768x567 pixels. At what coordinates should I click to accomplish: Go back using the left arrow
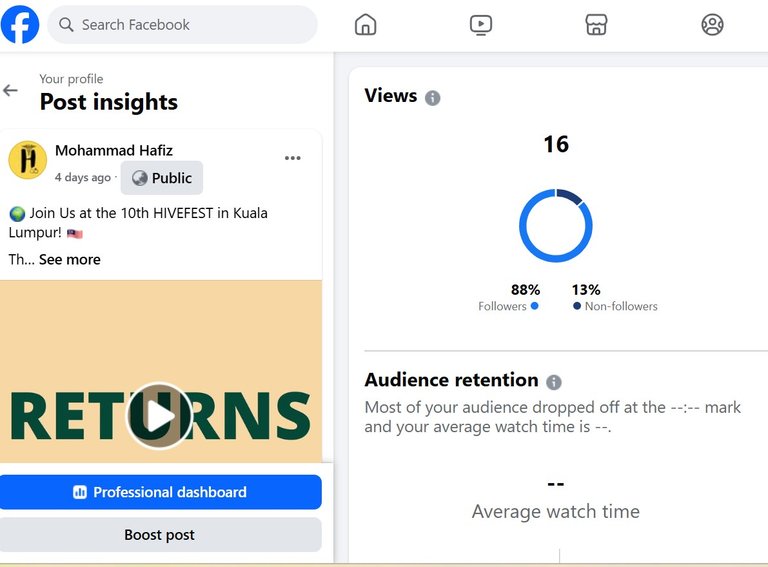tap(10, 90)
